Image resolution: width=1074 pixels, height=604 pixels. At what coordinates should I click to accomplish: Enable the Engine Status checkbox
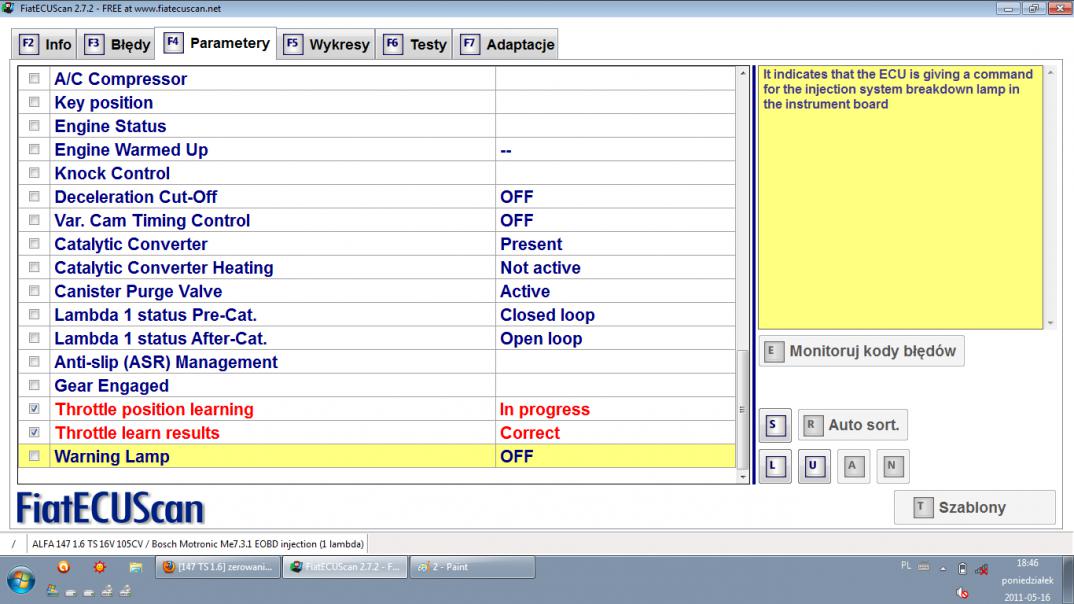click(34, 126)
